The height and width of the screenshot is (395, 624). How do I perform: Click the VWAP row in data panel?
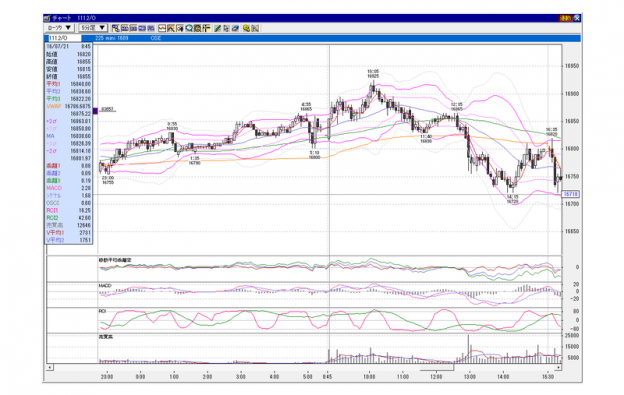tap(68, 106)
